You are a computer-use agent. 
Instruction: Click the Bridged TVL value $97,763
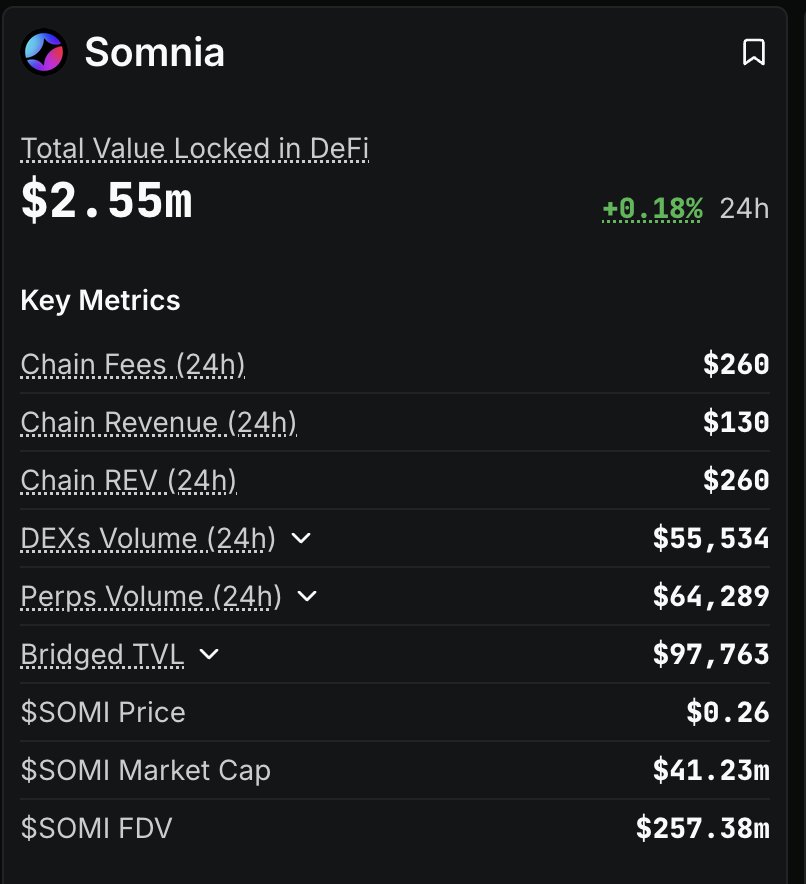[710, 655]
